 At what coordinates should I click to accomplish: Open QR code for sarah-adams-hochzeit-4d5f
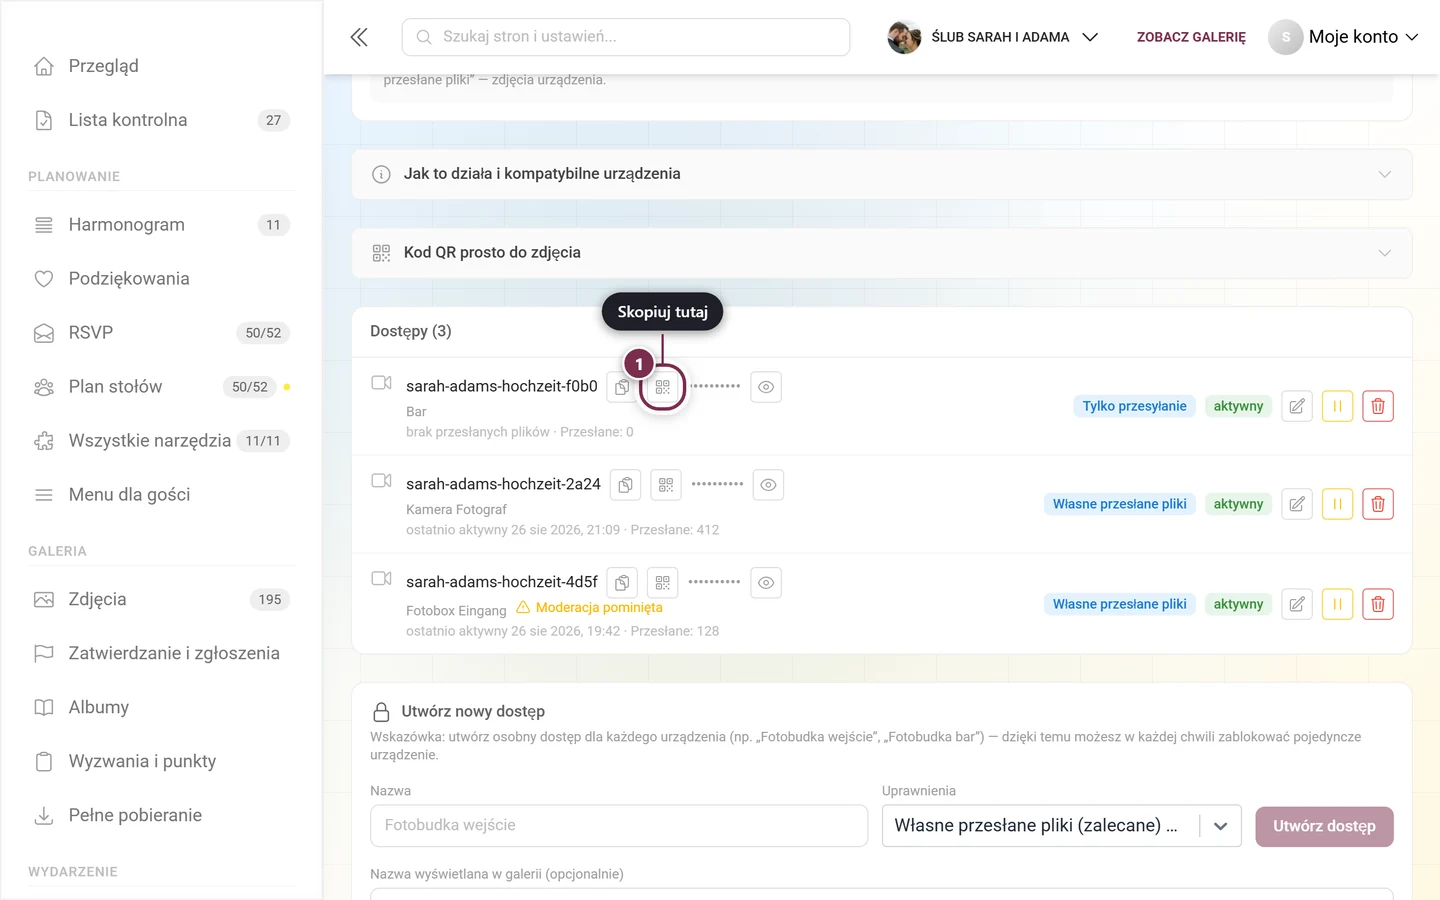(x=662, y=583)
